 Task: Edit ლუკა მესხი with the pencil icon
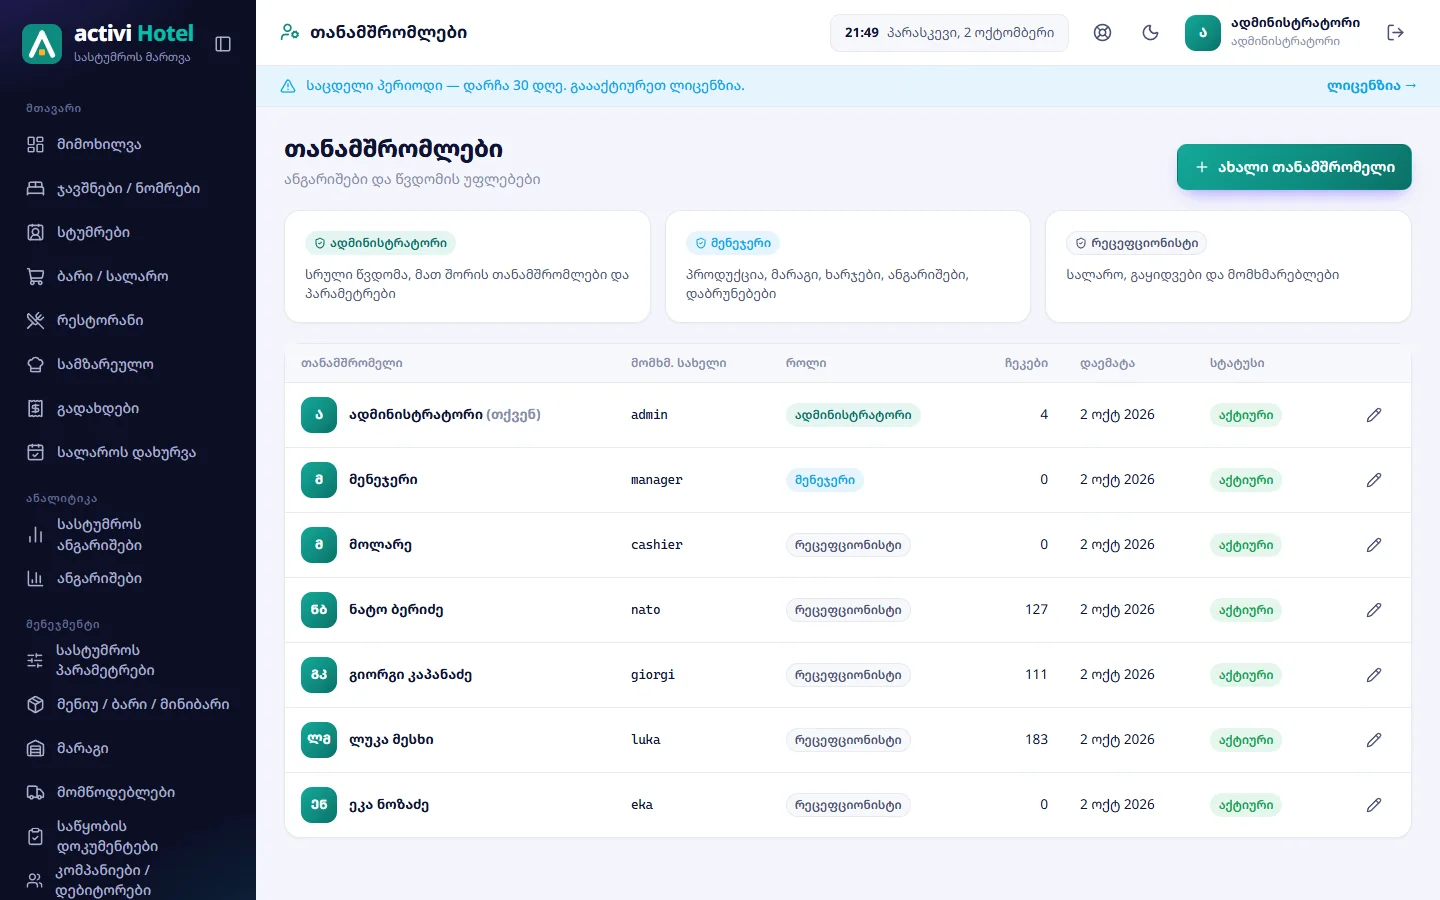(x=1374, y=740)
